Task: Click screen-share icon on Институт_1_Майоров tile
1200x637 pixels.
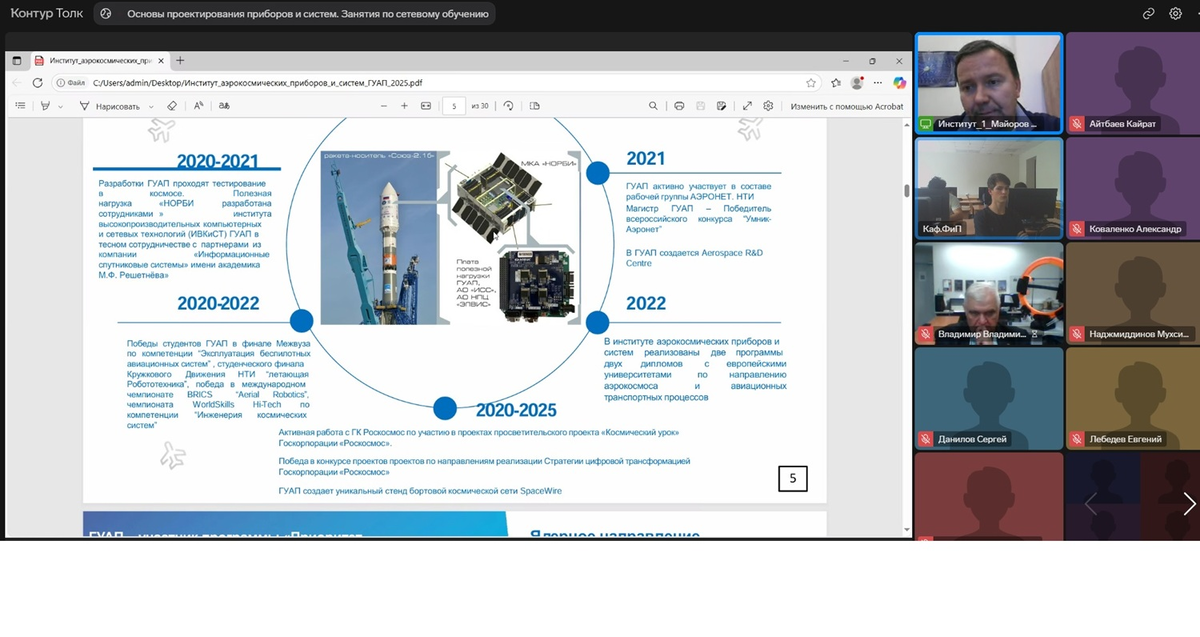Action: pyautogui.click(x=926, y=124)
